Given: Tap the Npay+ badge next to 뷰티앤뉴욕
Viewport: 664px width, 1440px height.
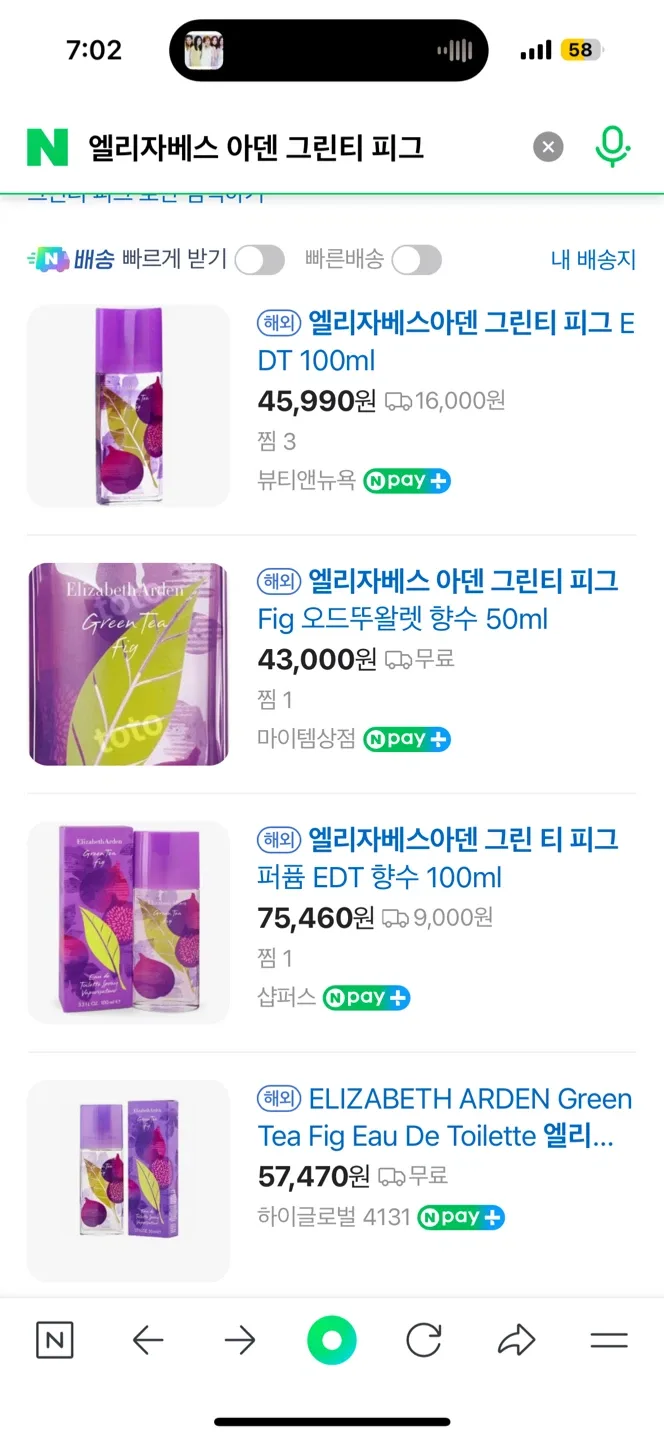Looking at the screenshot, I should (406, 481).
